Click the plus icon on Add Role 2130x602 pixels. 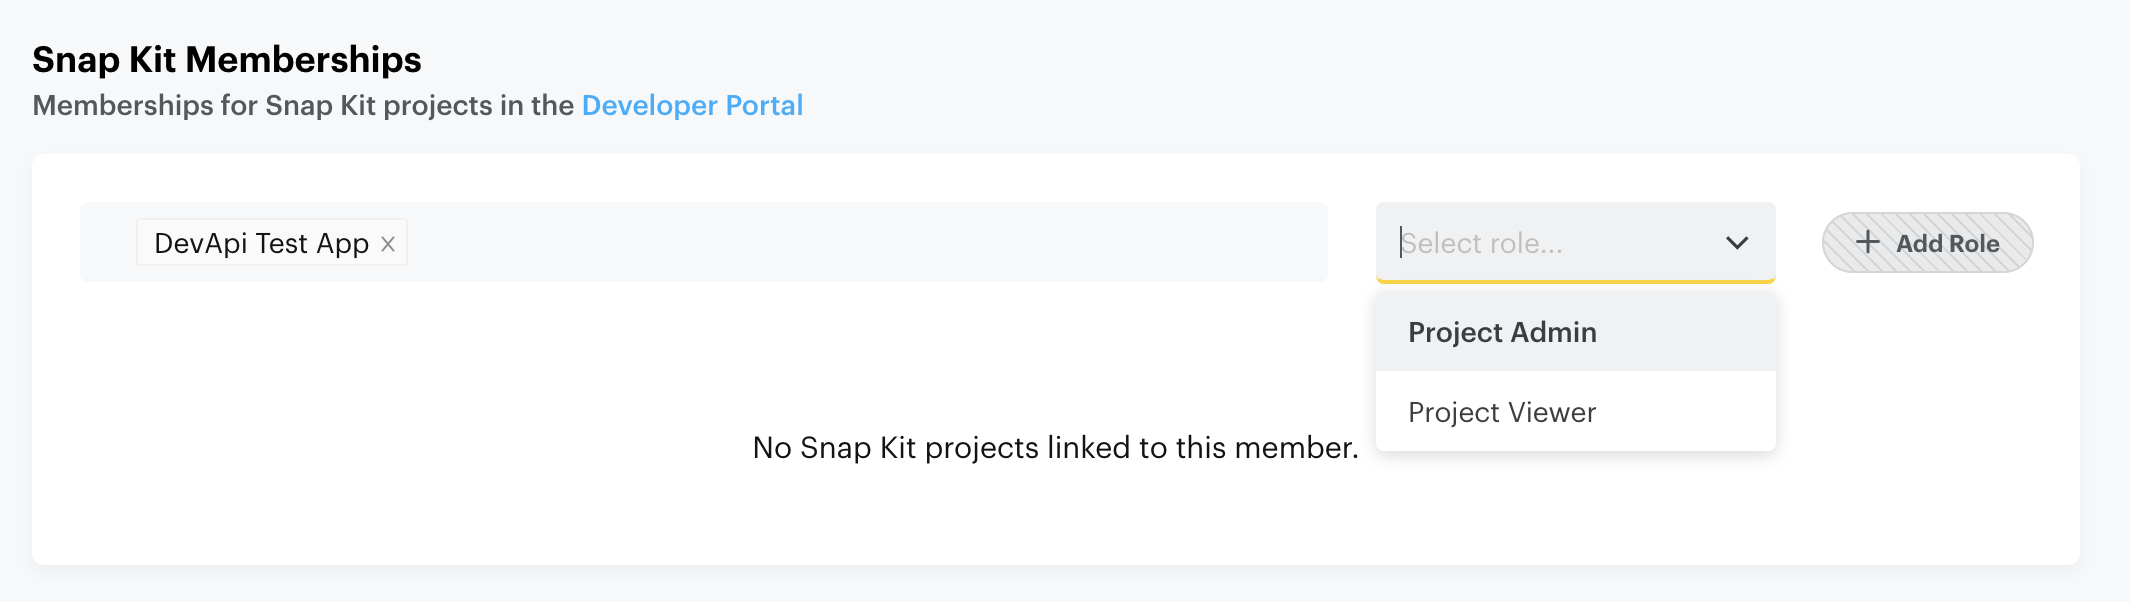coord(1867,242)
